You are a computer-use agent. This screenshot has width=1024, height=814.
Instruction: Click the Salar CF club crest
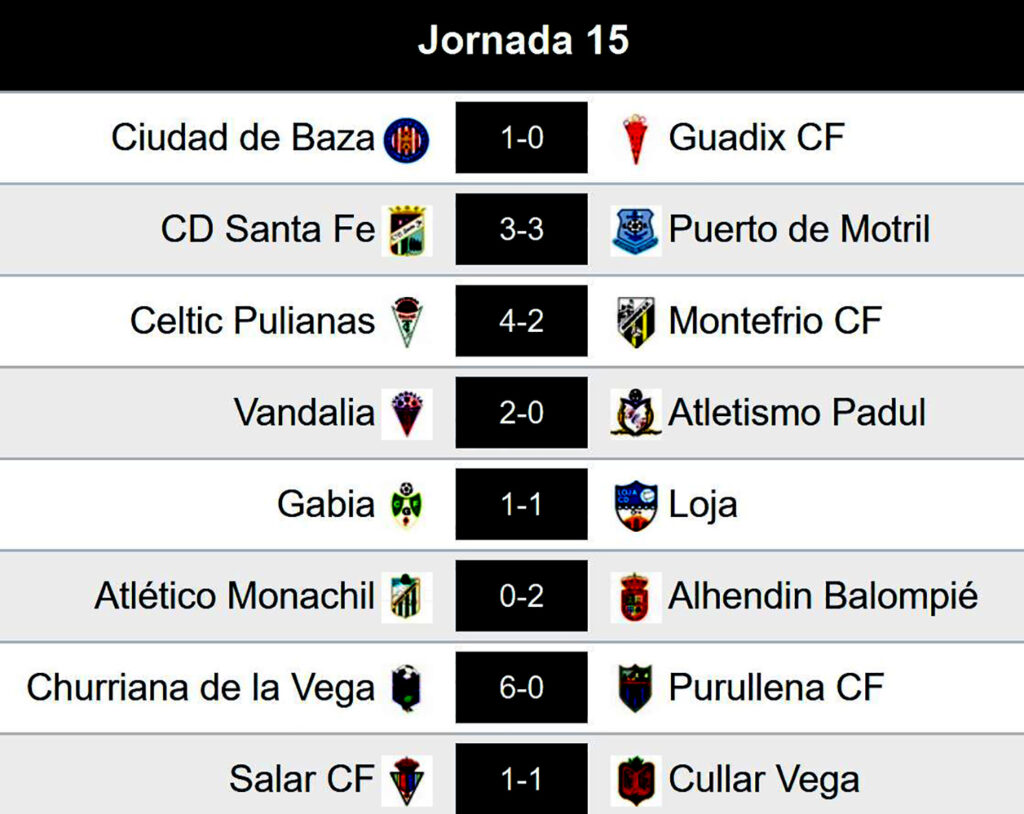[407, 780]
